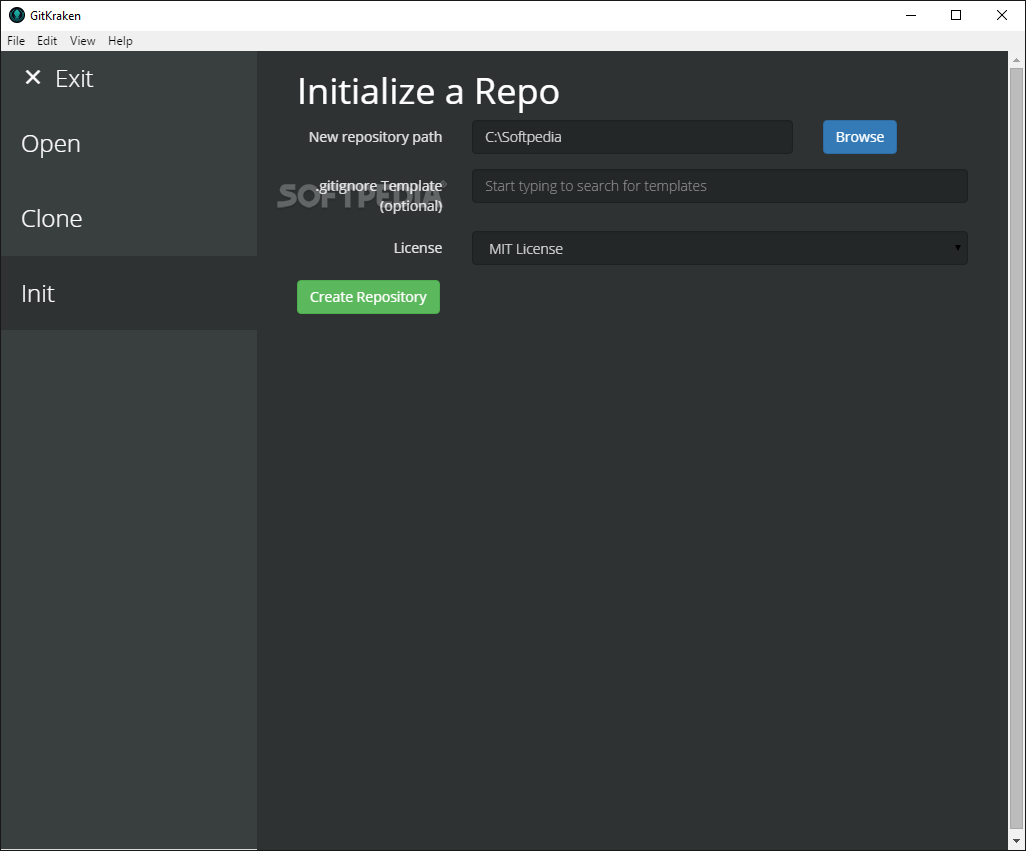
Task: Open the View menu
Action: tap(82, 41)
